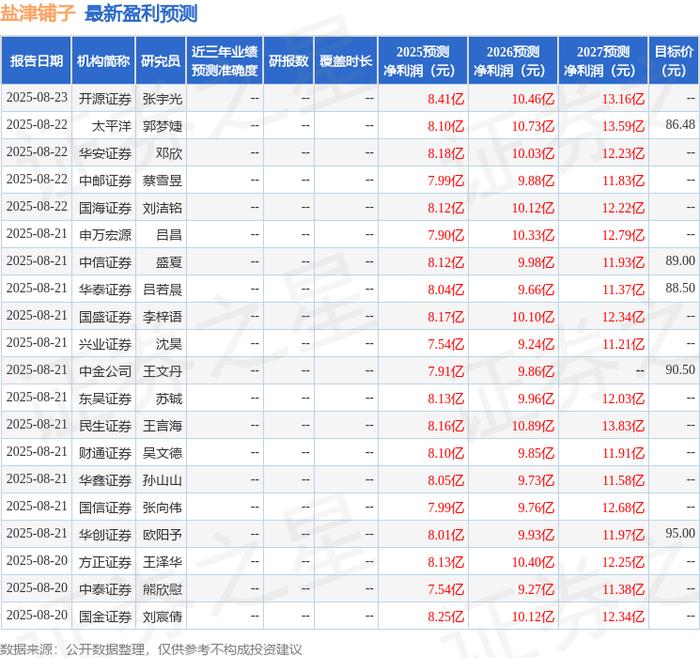Select the 民生证券 institution cell
Image resolution: width=700 pixels, height=658 pixels.
105,425
